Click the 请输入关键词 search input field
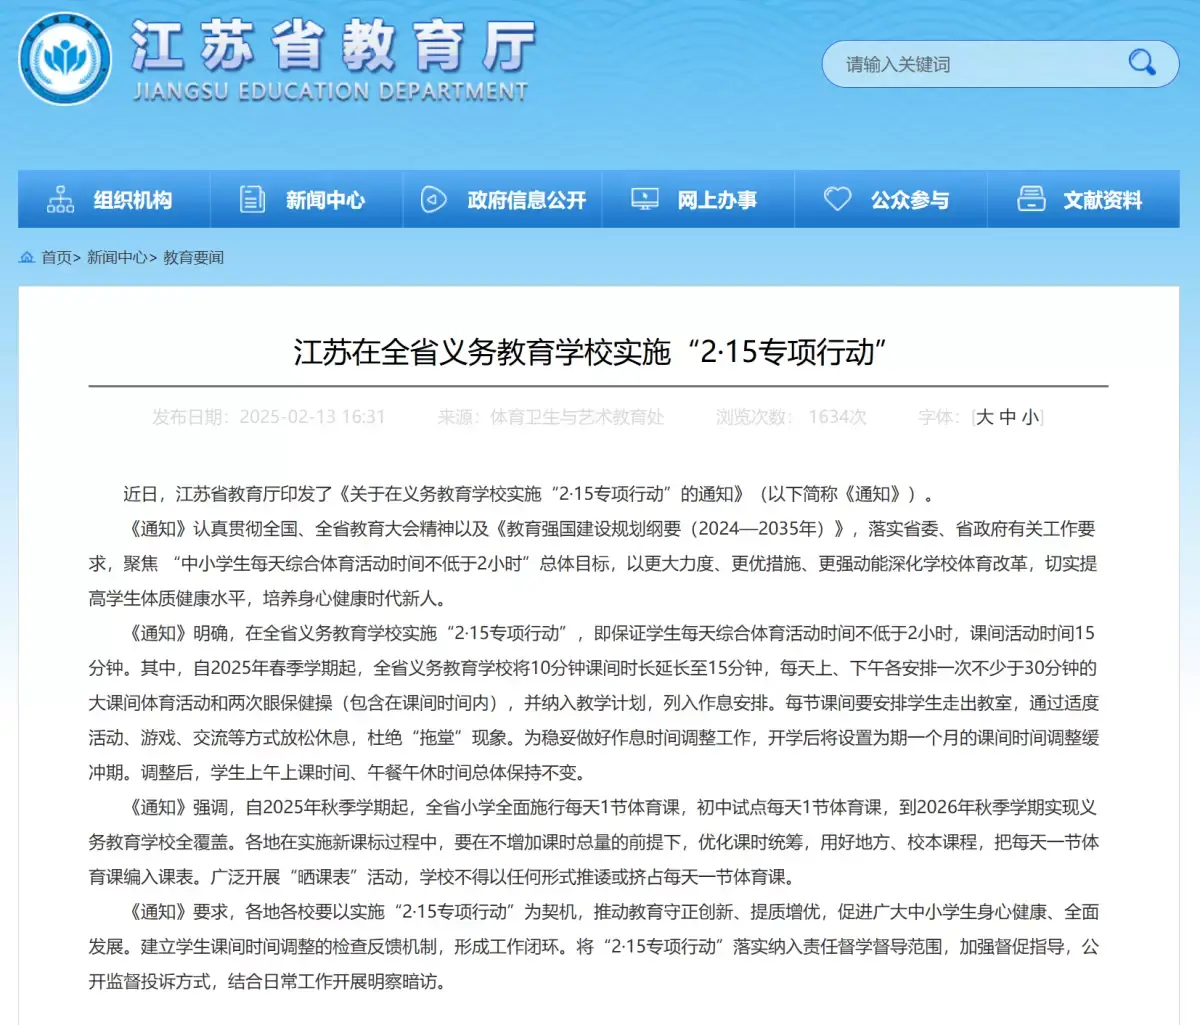The width and height of the screenshot is (1200, 1025). click(970, 65)
